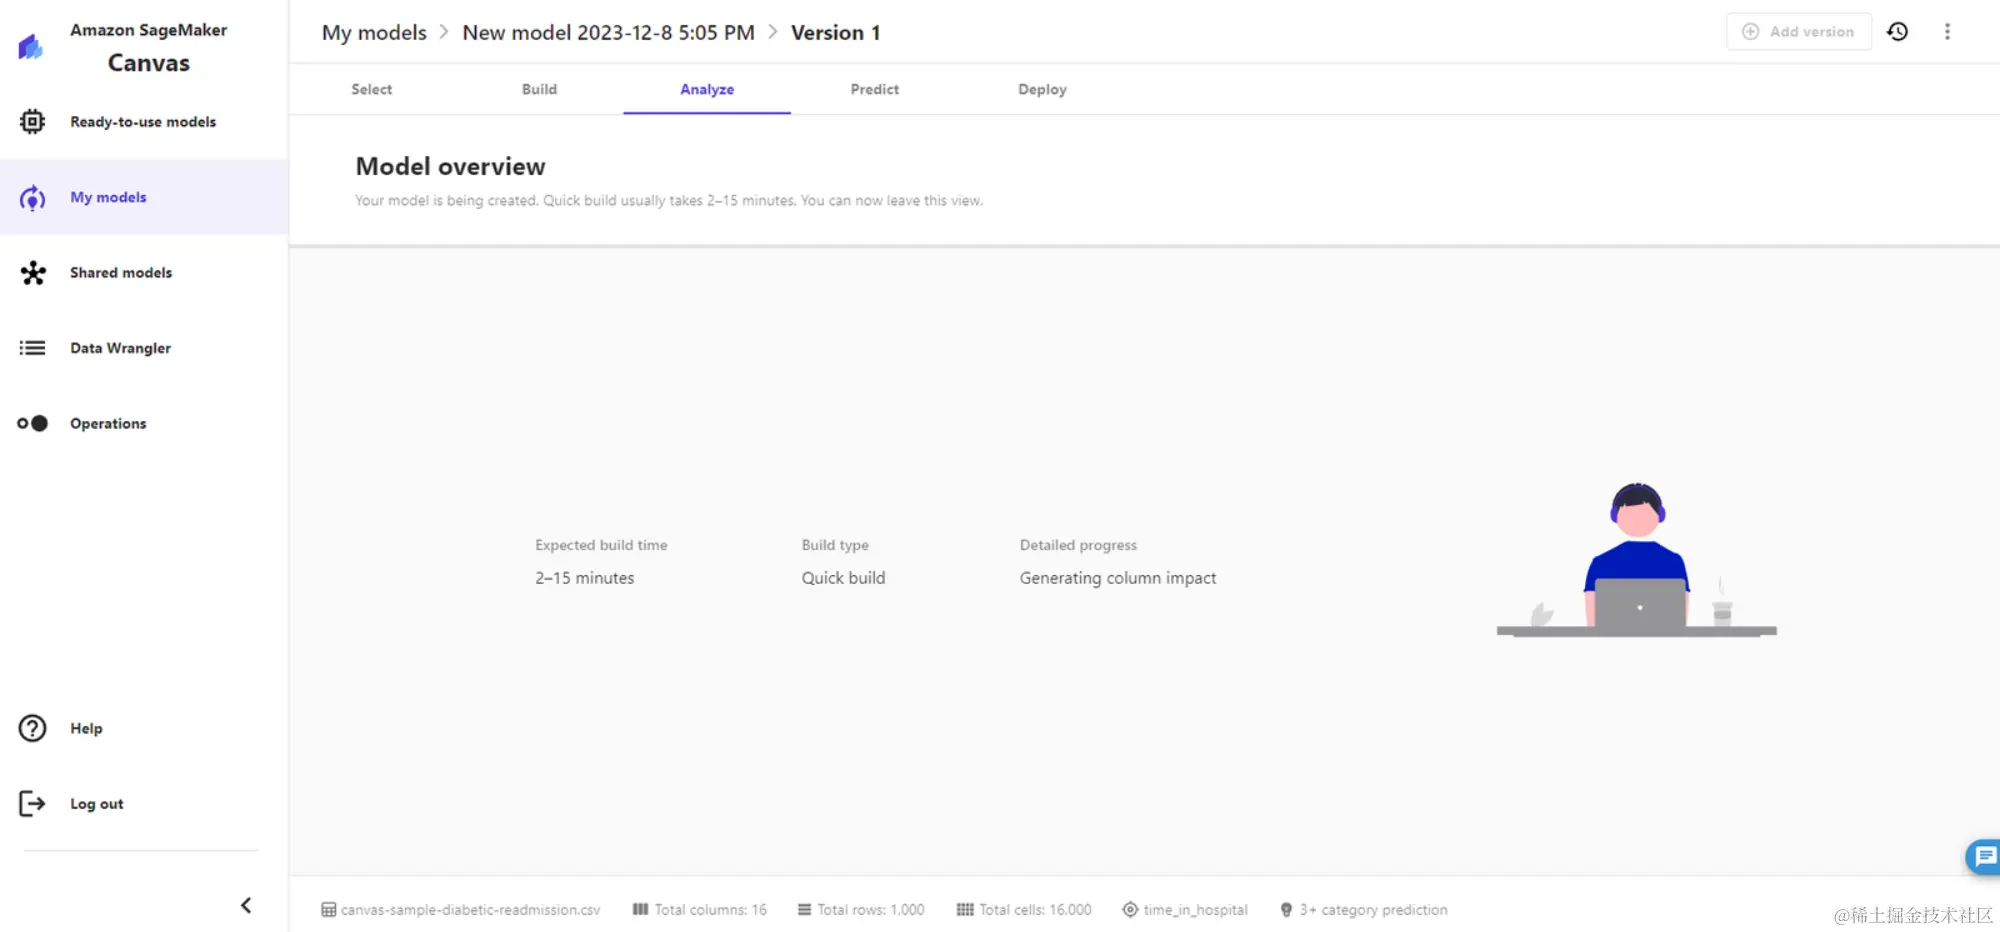Go to the Predict tab

[875, 89]
